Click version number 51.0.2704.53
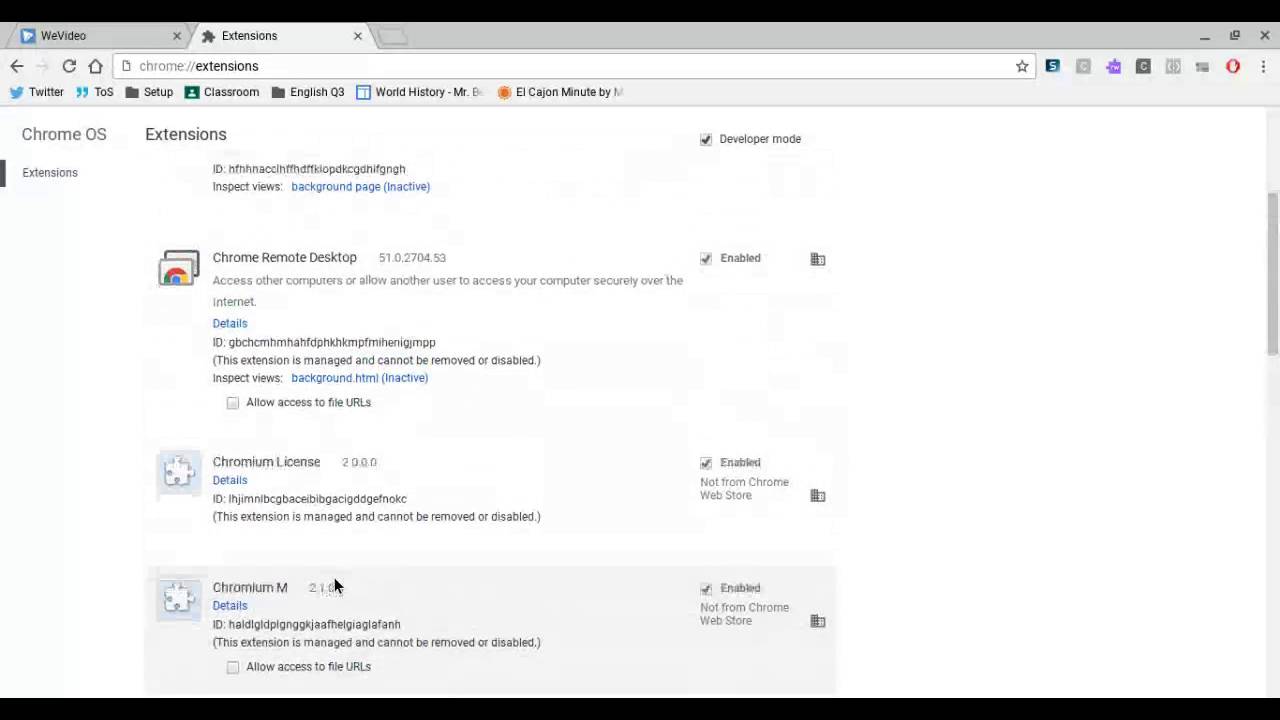 pyautogui.click(x=412, y=258)
